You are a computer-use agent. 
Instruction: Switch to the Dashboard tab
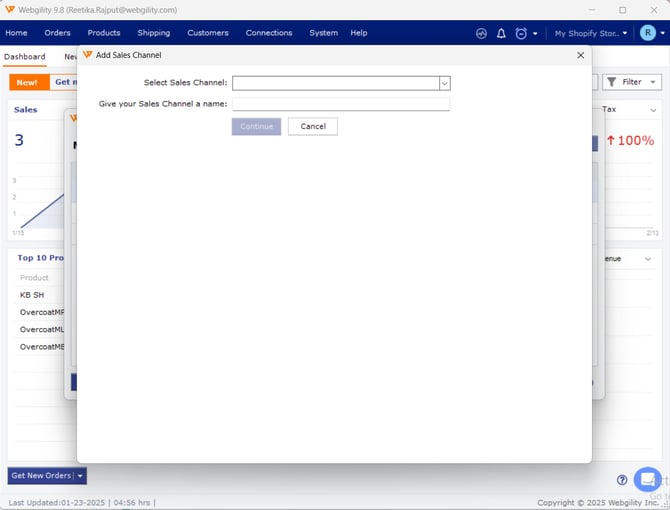tap(24, 57)
